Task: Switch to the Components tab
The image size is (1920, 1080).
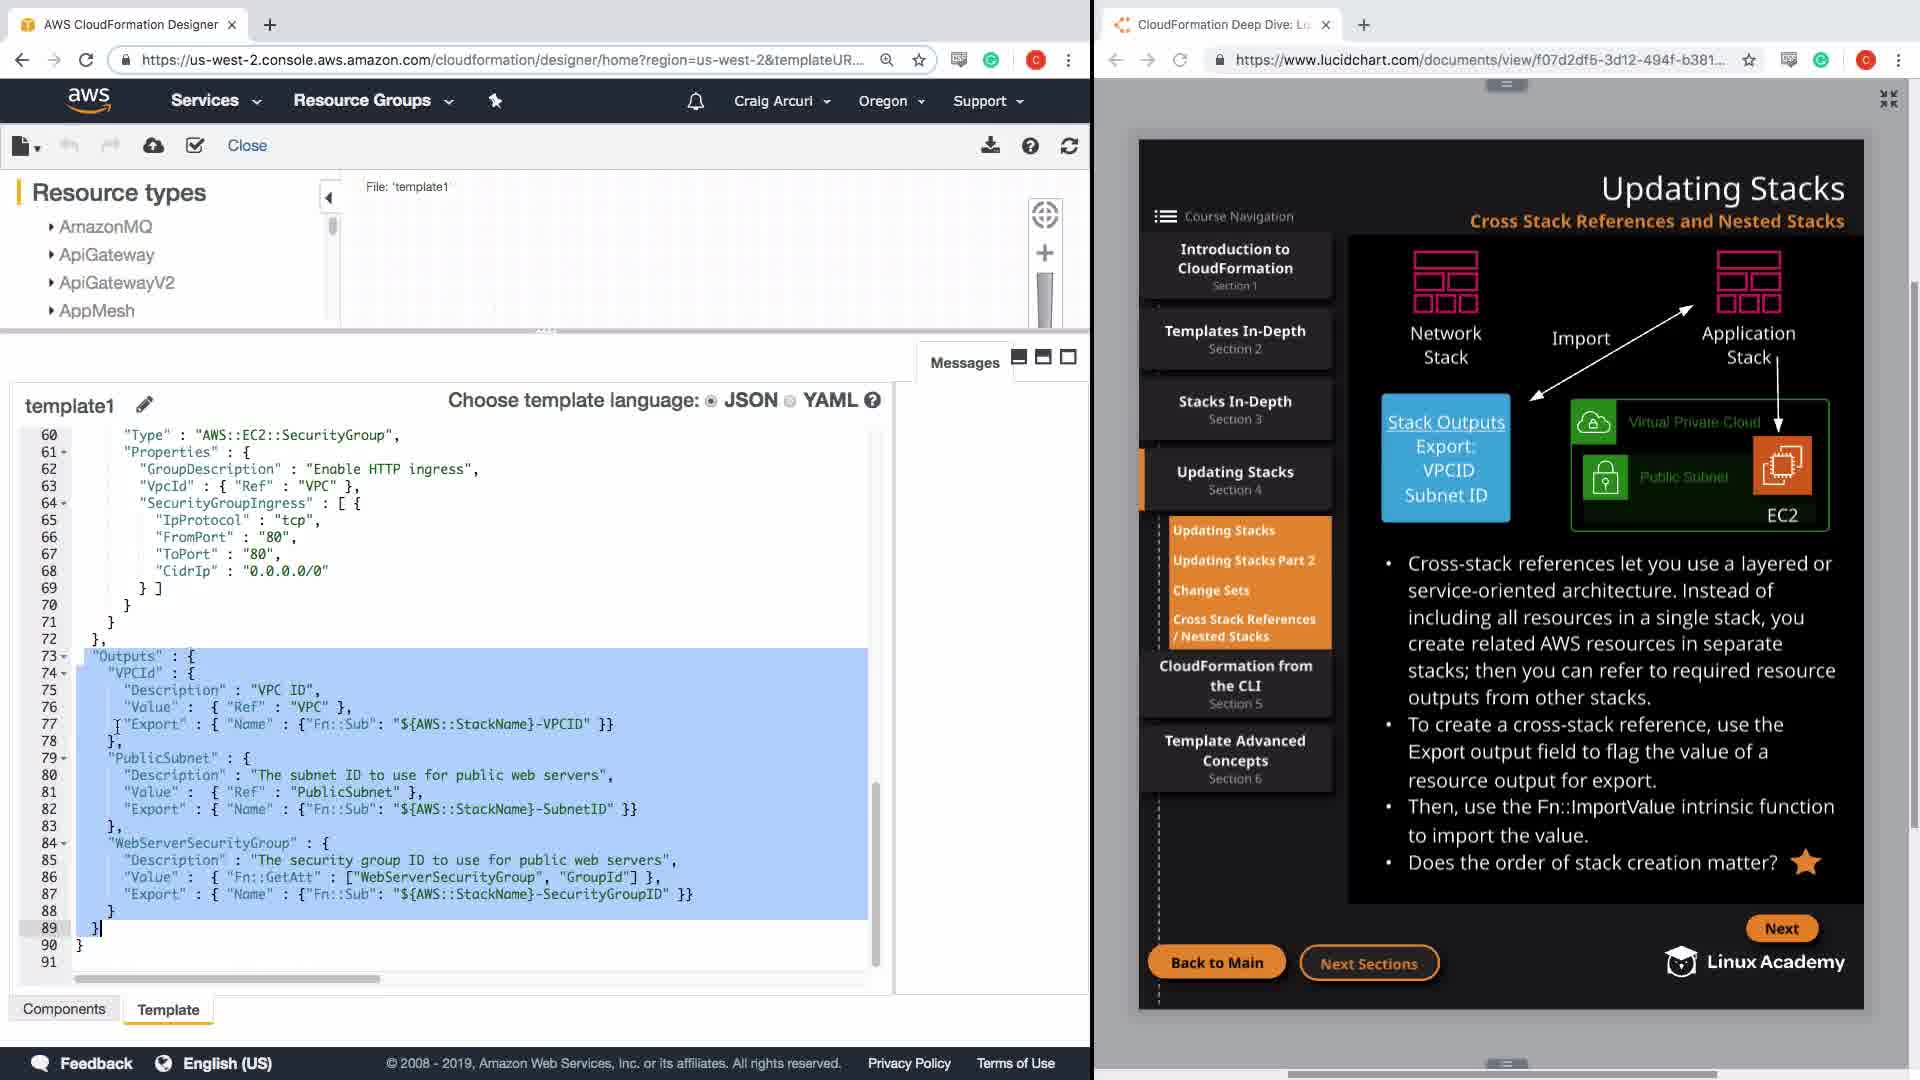Action: tap(64, 1009)
